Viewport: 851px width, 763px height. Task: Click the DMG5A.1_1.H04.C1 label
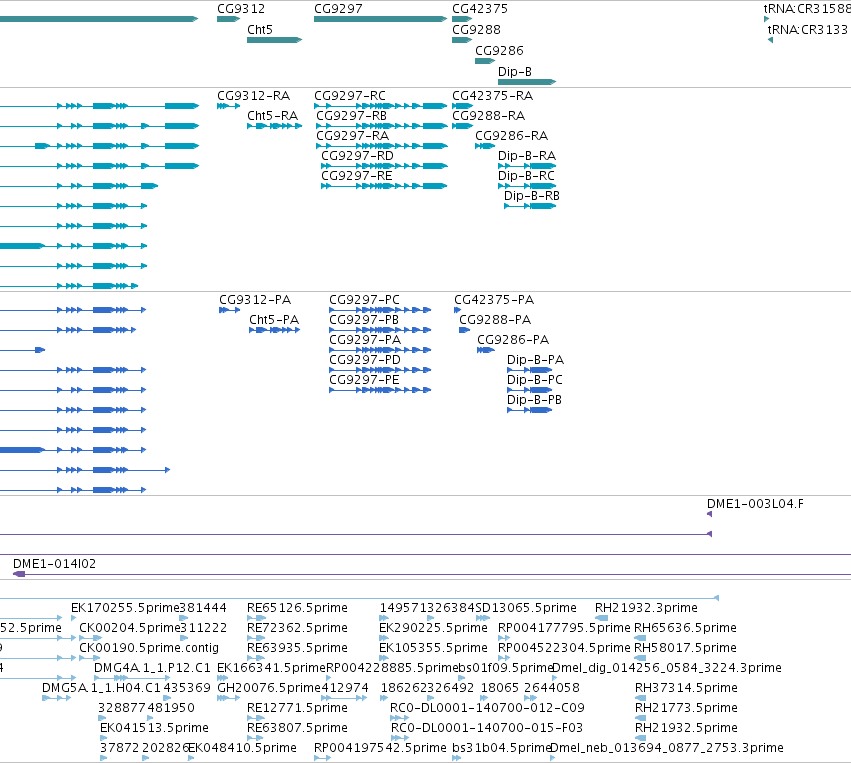point(101,688)
